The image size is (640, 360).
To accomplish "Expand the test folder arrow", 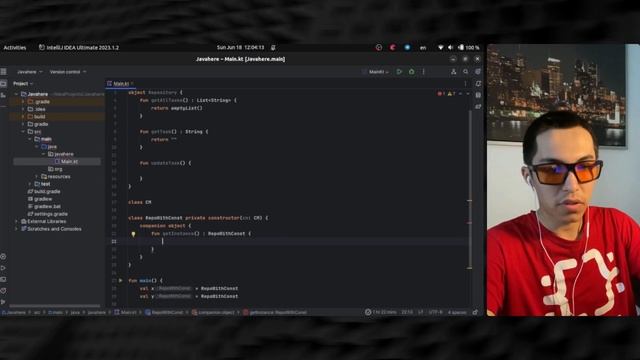I will click(x=30, y=184).
